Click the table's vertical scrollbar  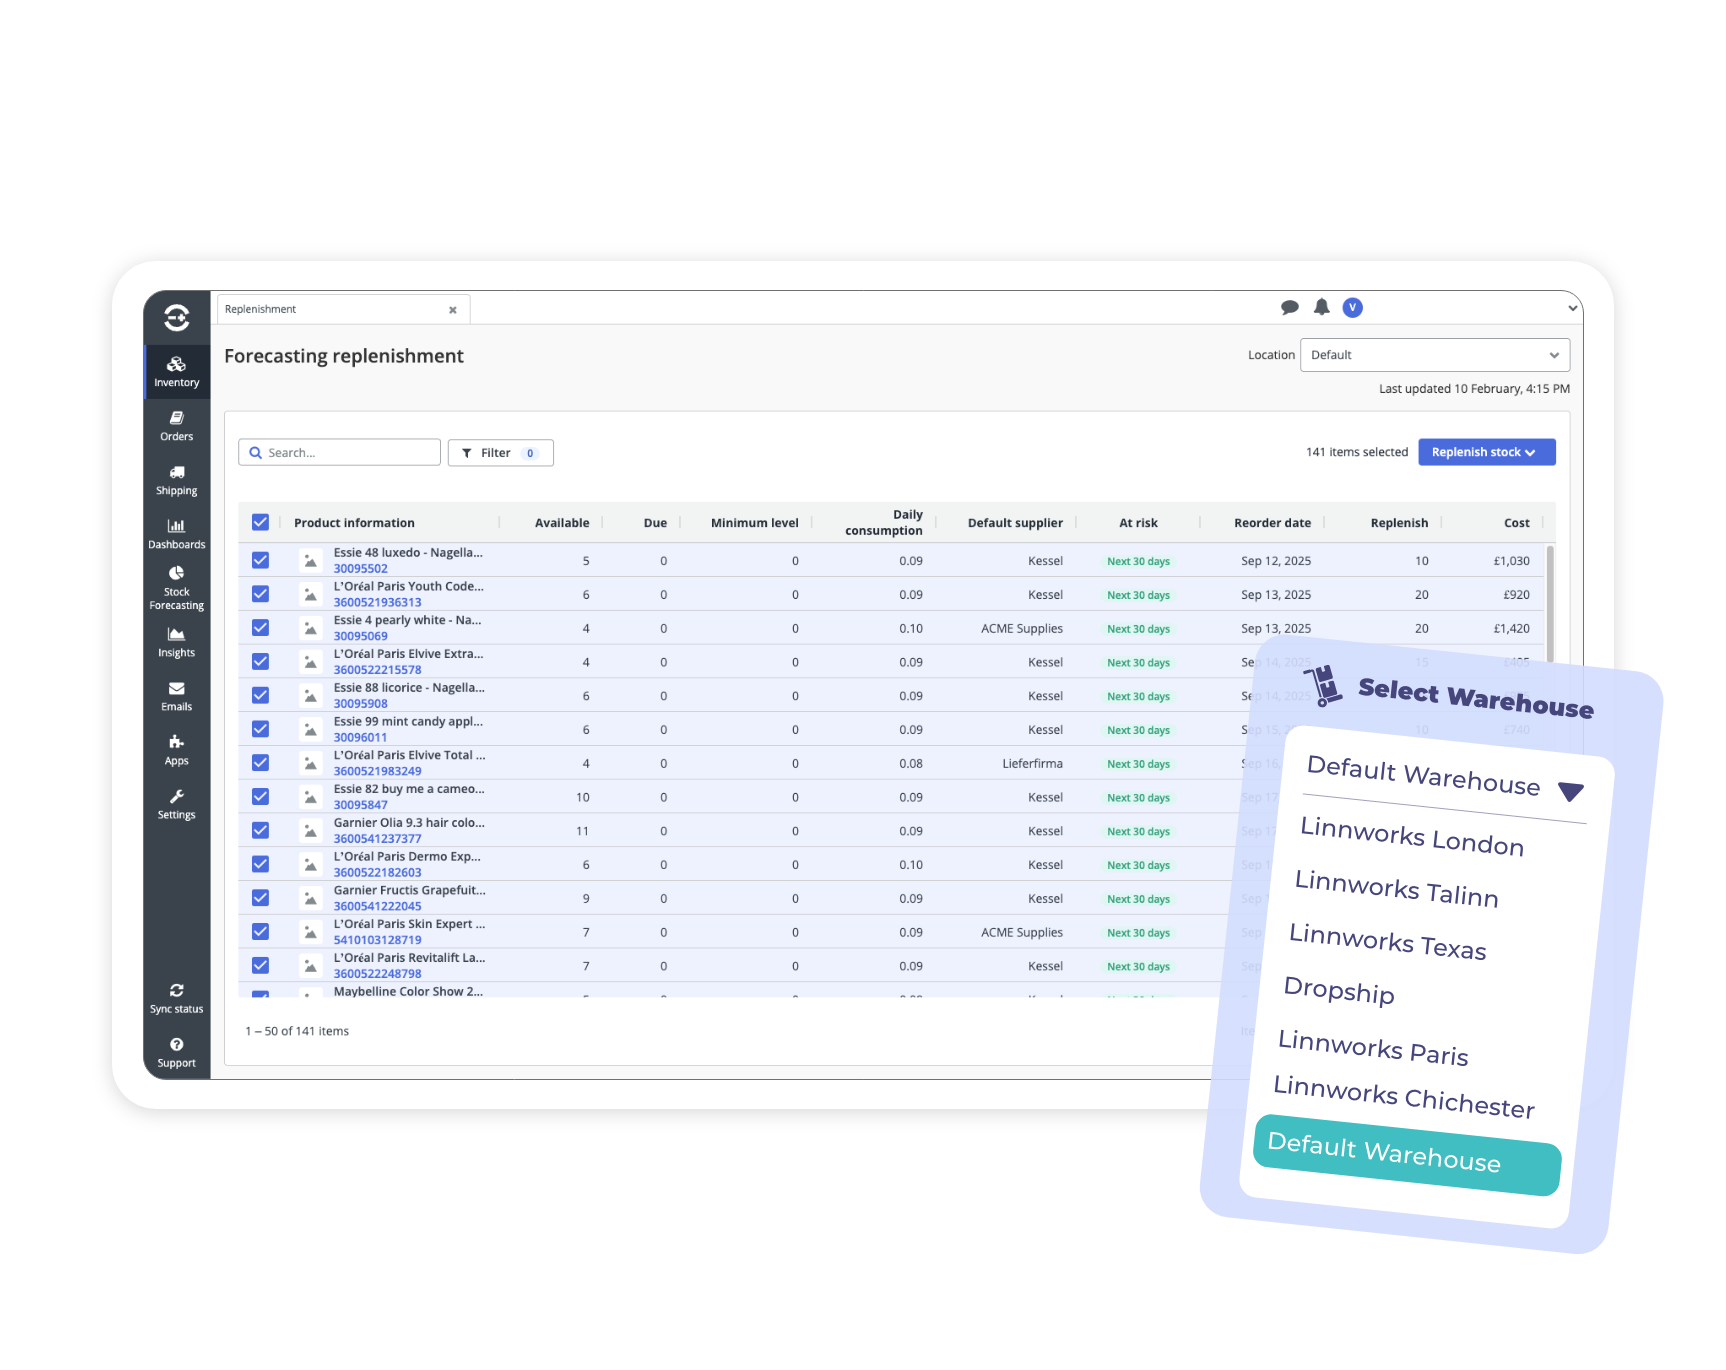pyautogui.click(x=1550, y=600)
